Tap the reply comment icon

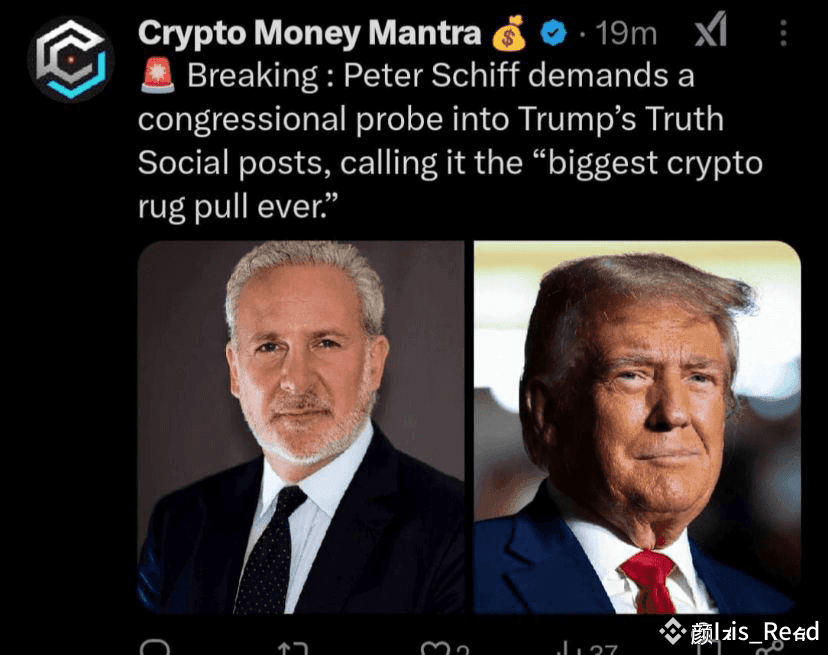coord(155,648)
